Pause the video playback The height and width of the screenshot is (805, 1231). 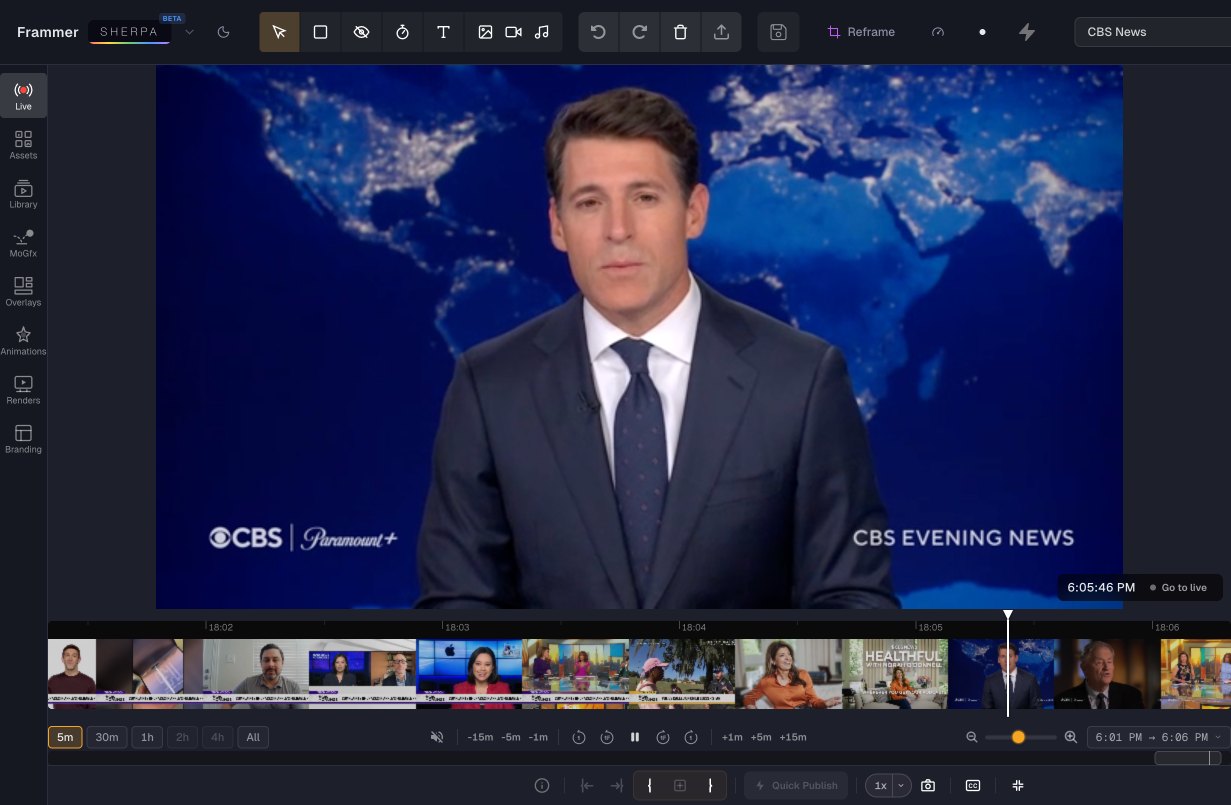(x=634, y=737)
